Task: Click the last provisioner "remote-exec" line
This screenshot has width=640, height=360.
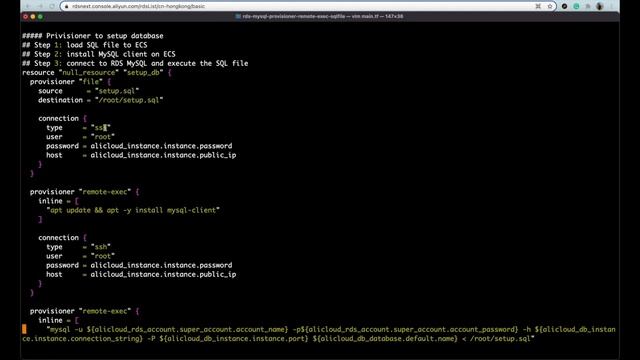Action: click(84, 311)
